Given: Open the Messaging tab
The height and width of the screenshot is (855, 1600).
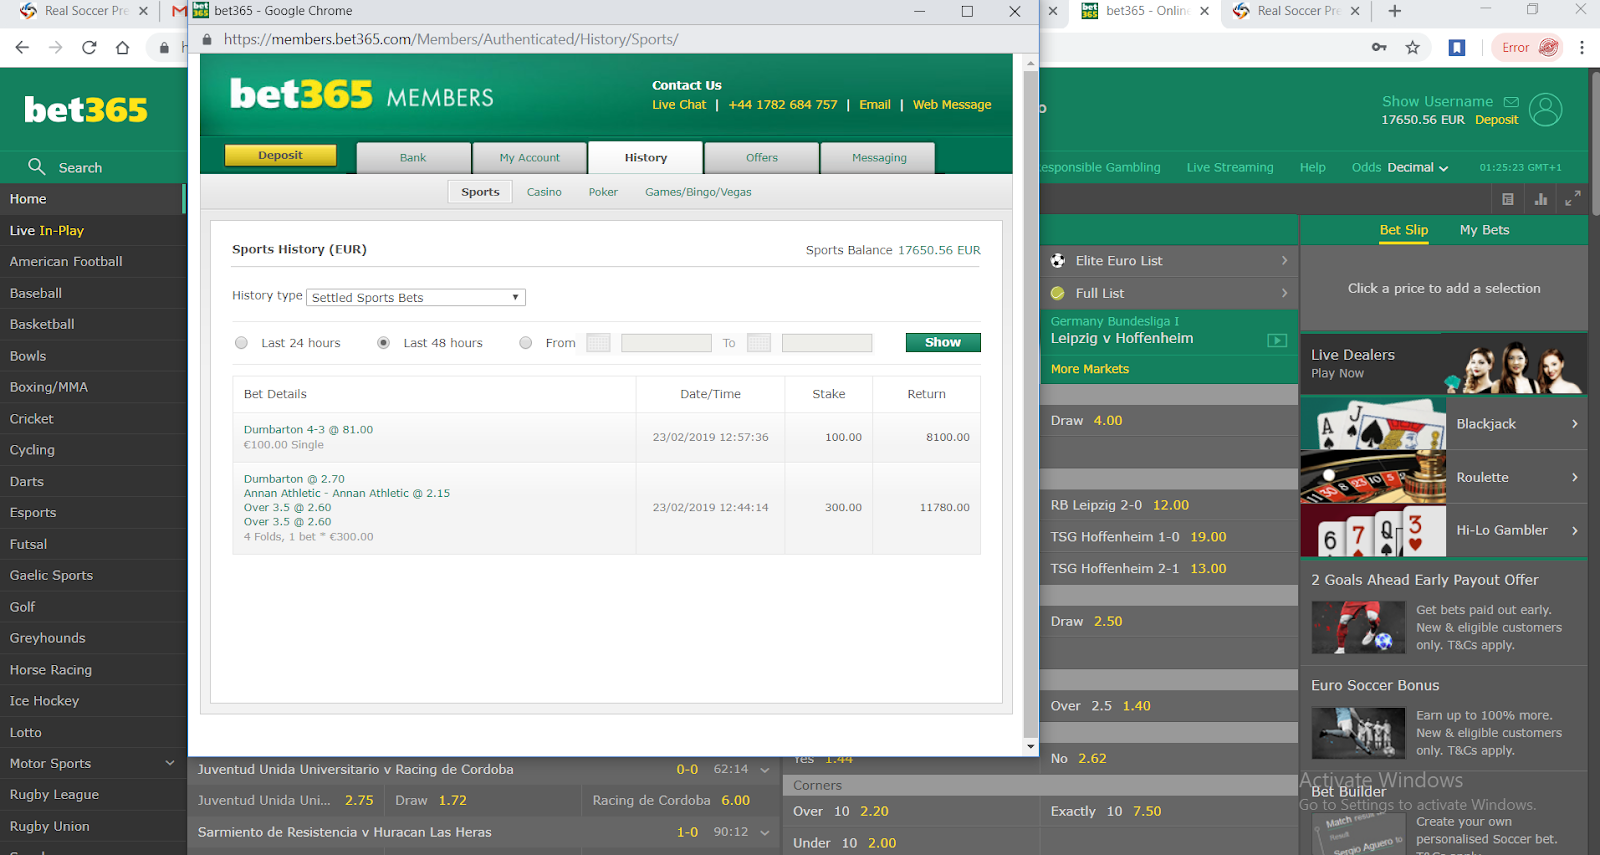Looking at the screenshot, I should [x=879, y=158].
